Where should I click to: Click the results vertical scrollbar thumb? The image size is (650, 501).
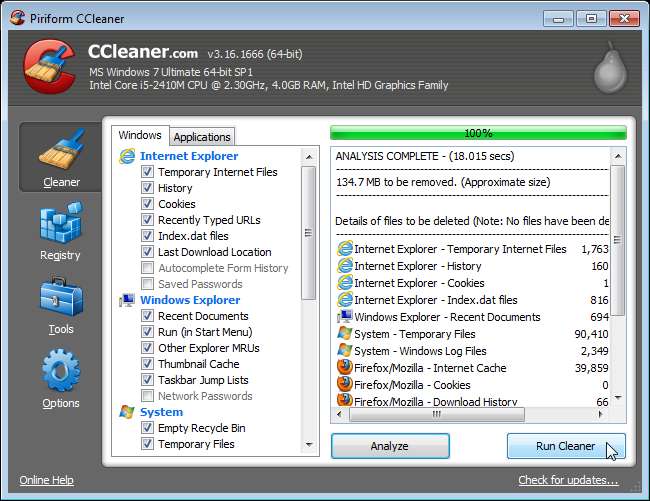click(x=618, y=240)
